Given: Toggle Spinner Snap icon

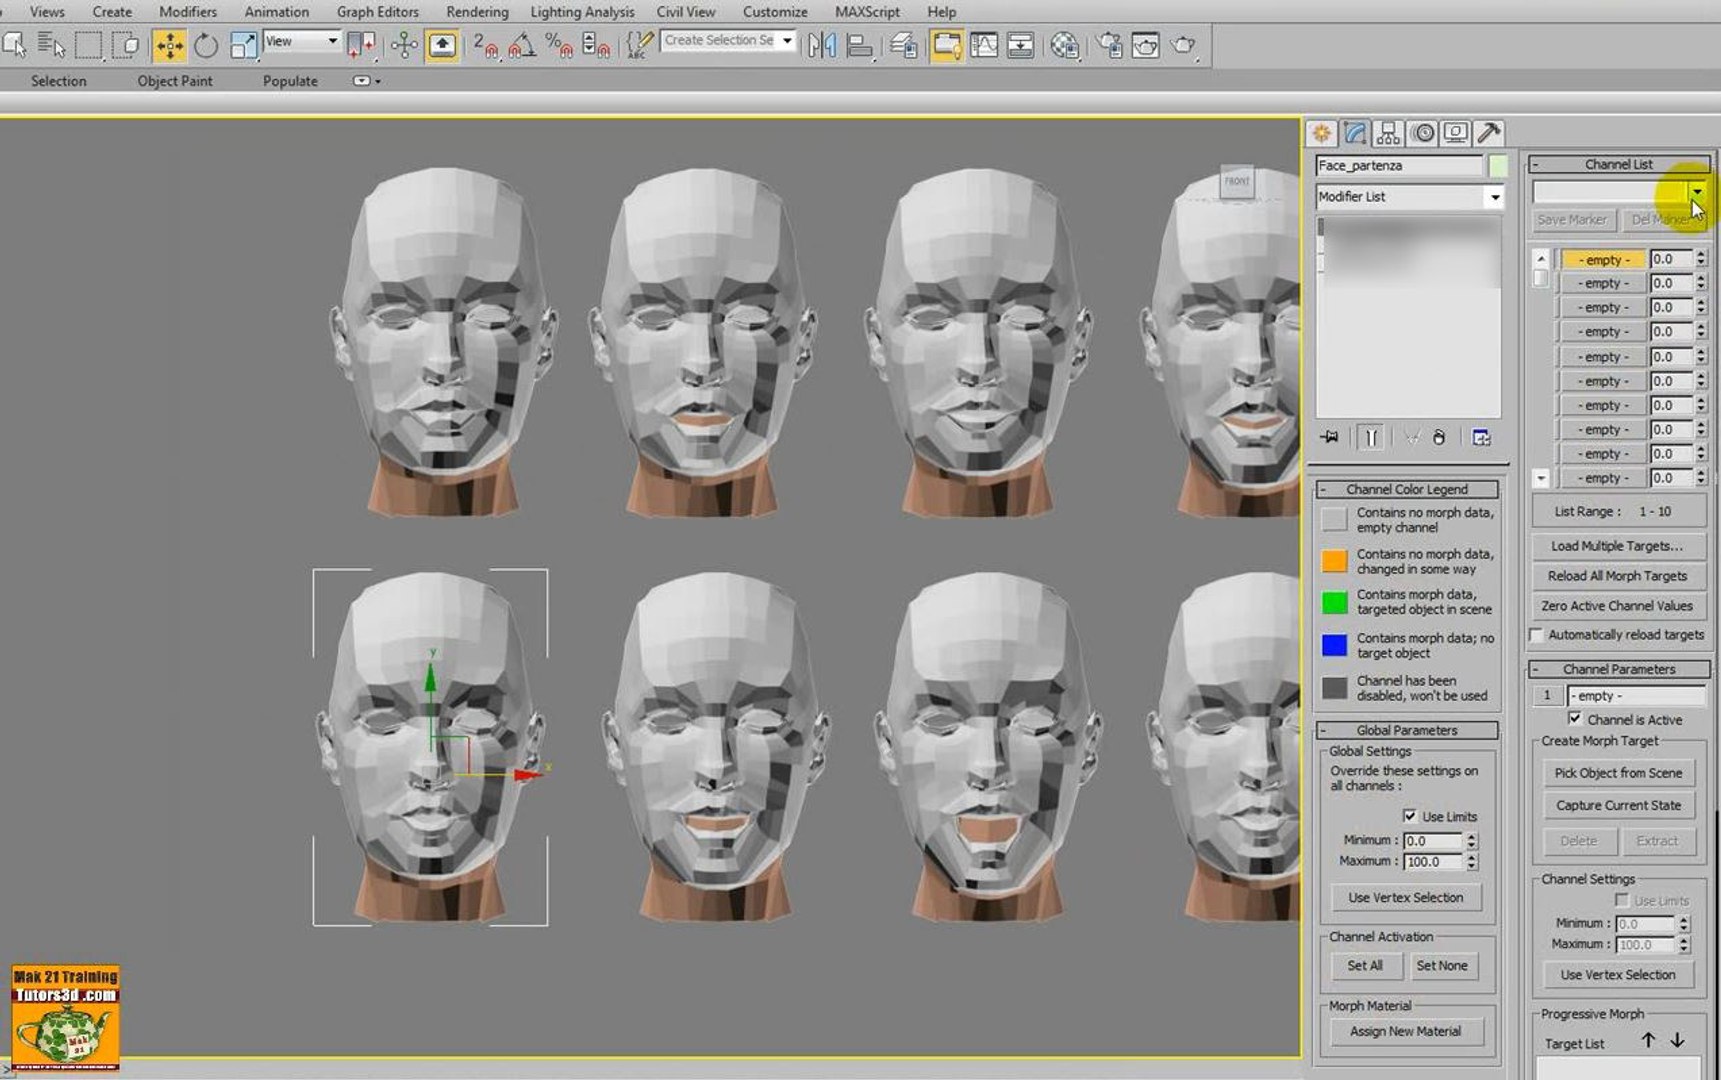Looking at the screenshot, I should point(596,45).
